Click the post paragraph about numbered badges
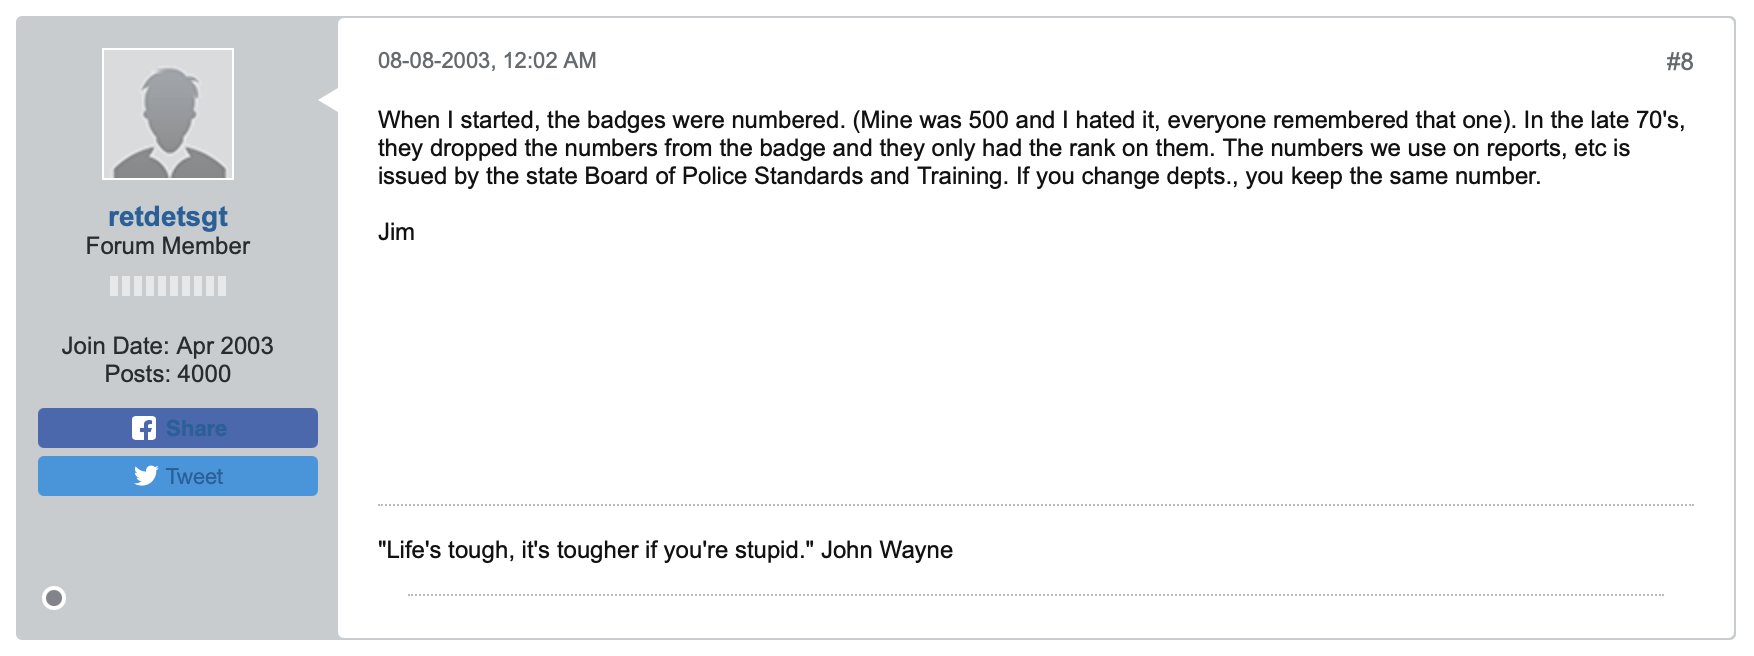Image resolution: width=1754 pixels, height=656 pixels. 1032,148
